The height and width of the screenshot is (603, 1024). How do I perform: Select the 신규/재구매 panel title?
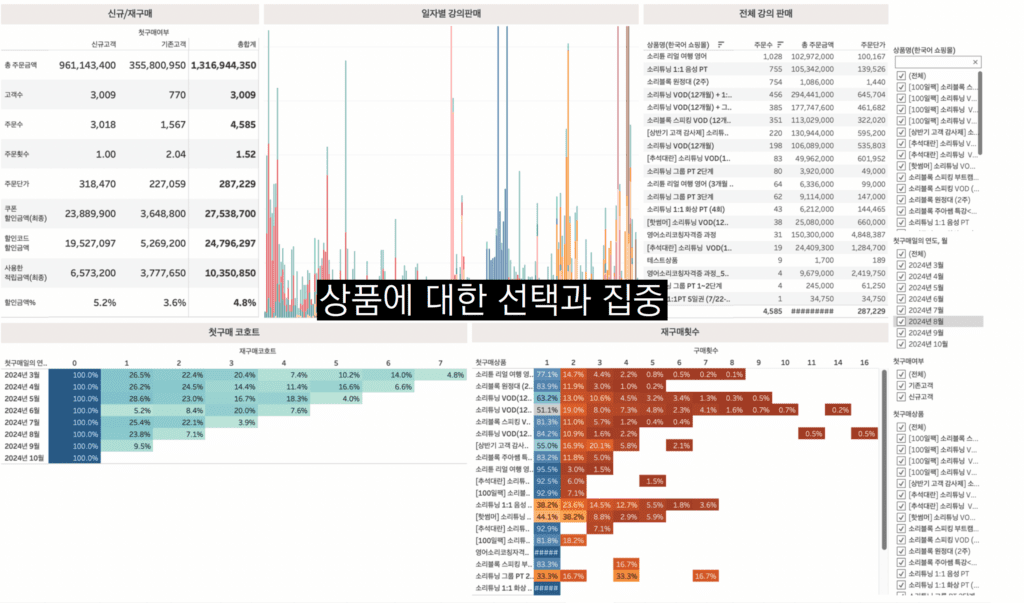coord(129,14)
